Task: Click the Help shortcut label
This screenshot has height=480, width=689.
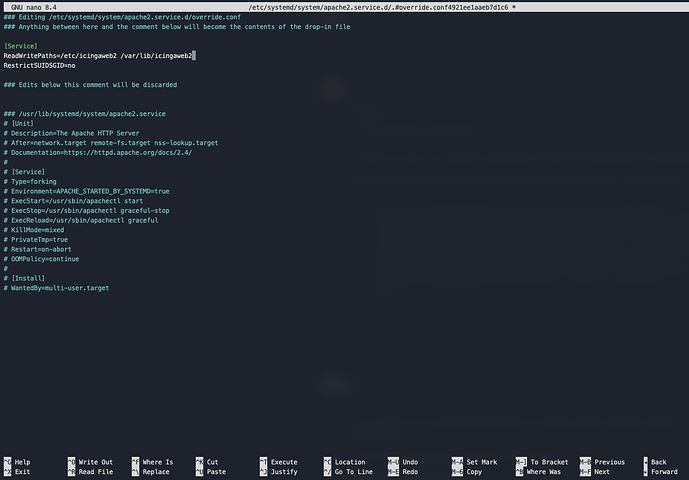Action: click(x=22, y=462)
